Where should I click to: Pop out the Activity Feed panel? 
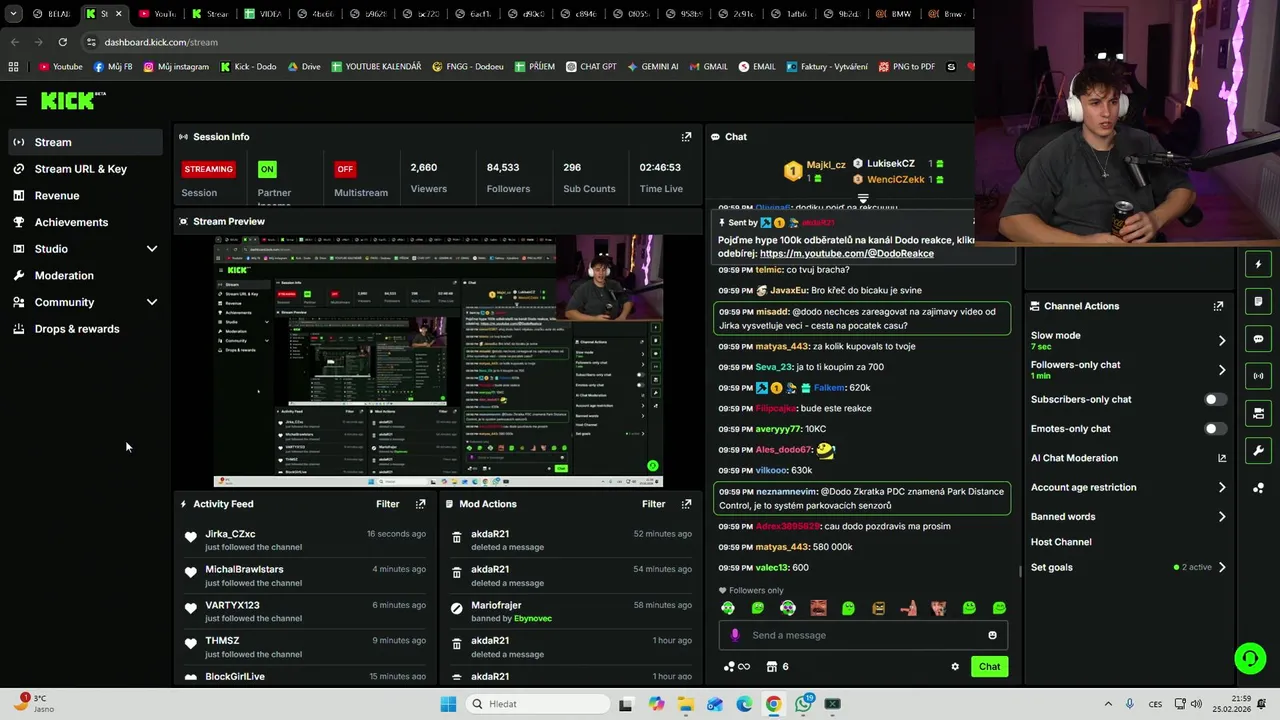420,504
